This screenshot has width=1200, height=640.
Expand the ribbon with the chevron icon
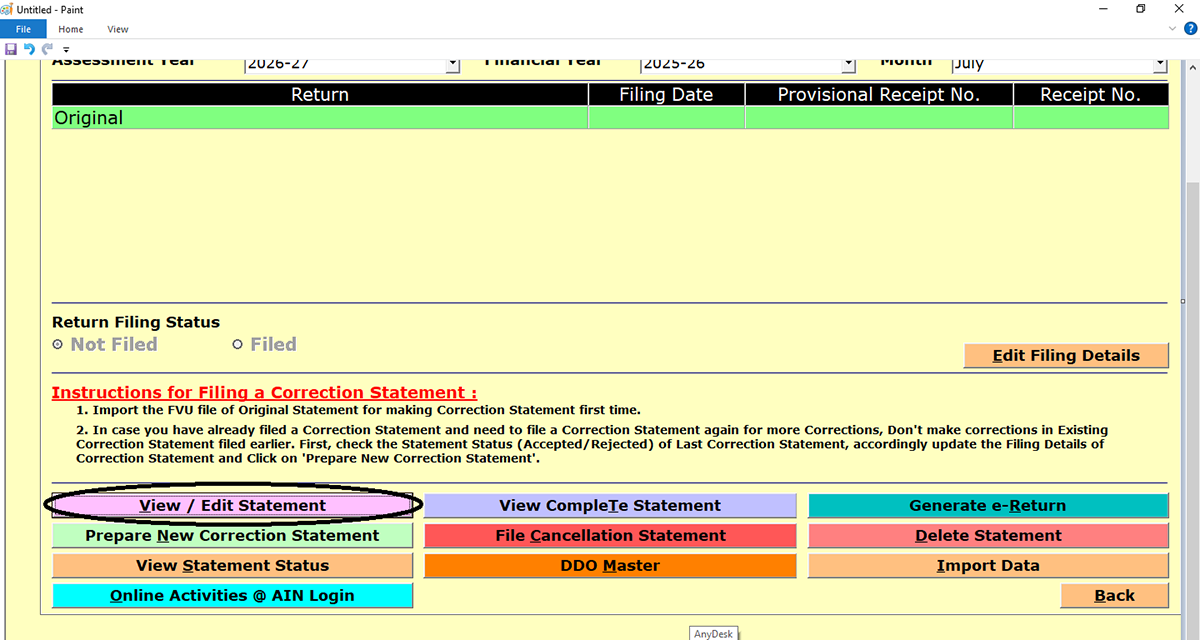tap(1173, 29)
